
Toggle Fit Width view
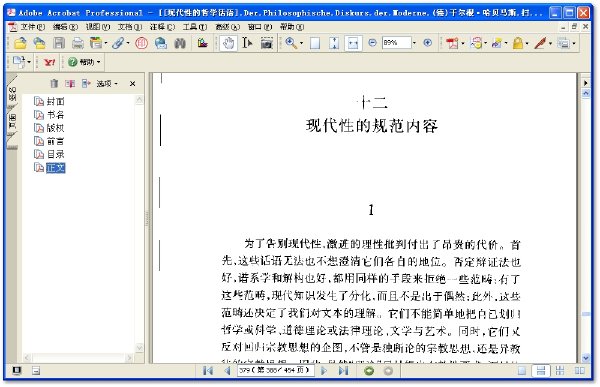click(353, 43)
